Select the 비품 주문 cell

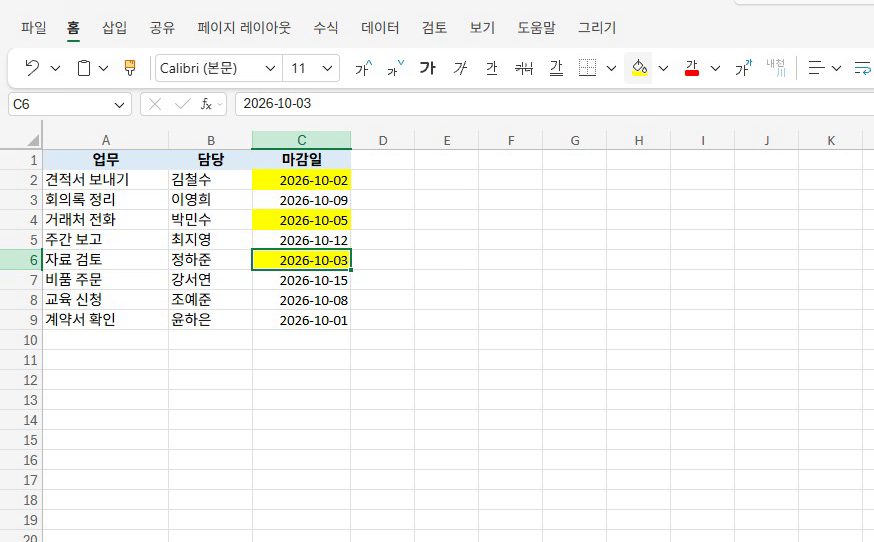tap(105, 280)
